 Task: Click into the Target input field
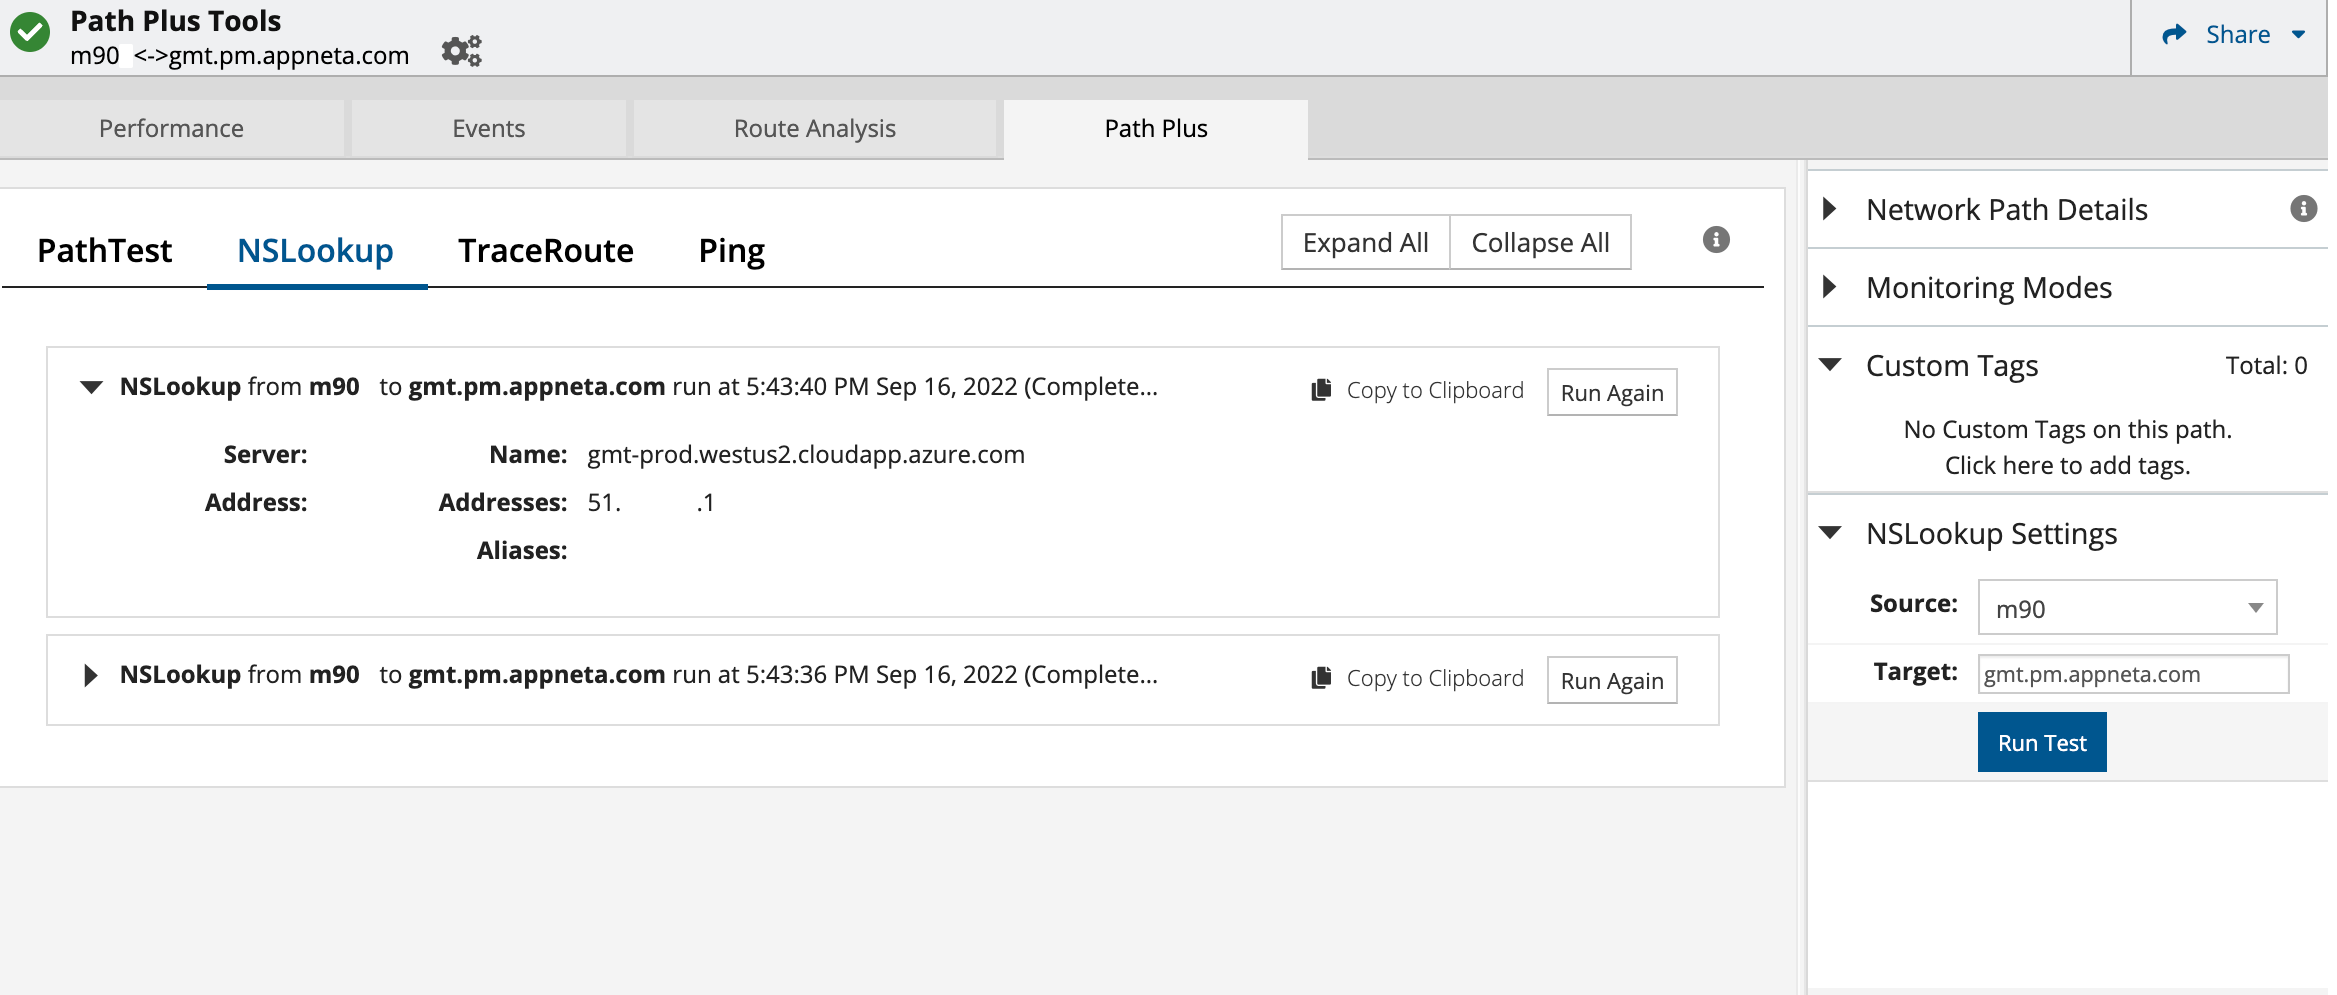2132,674
